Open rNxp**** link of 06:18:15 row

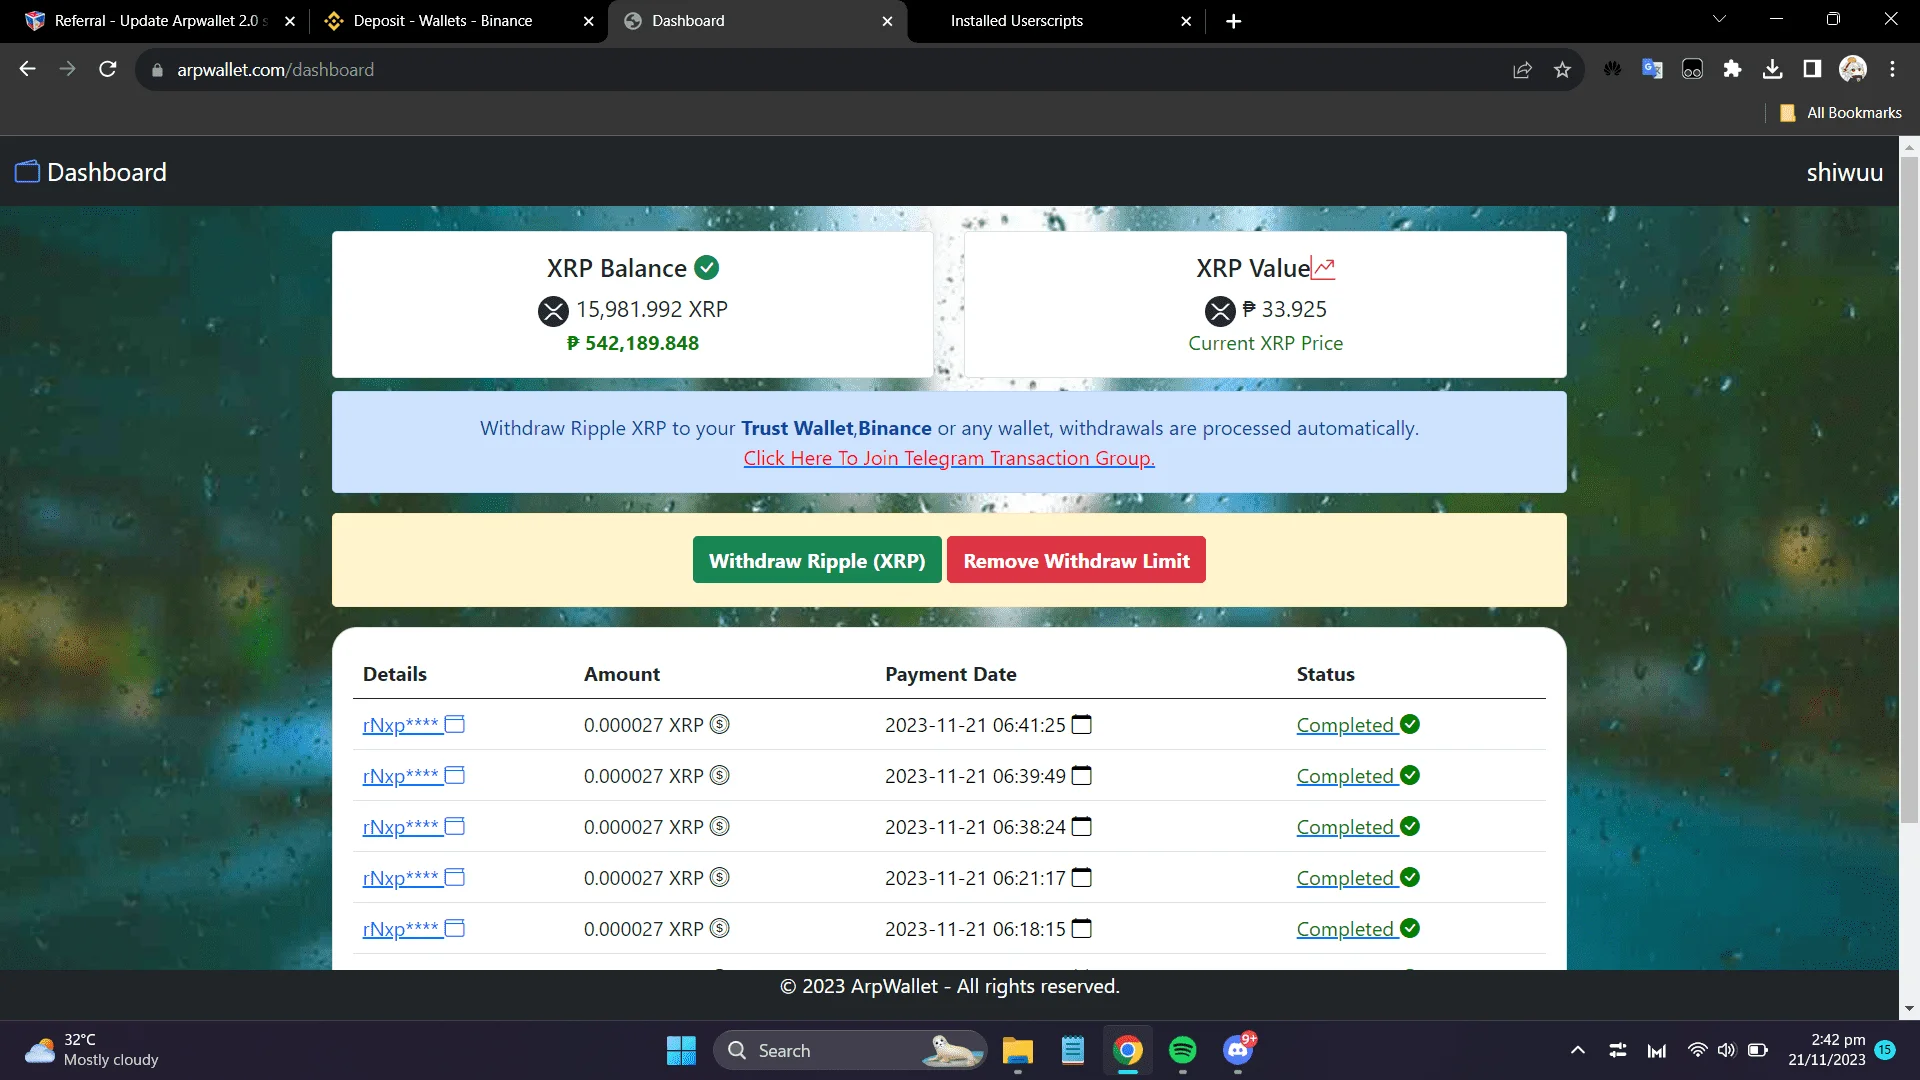(401, 929)
